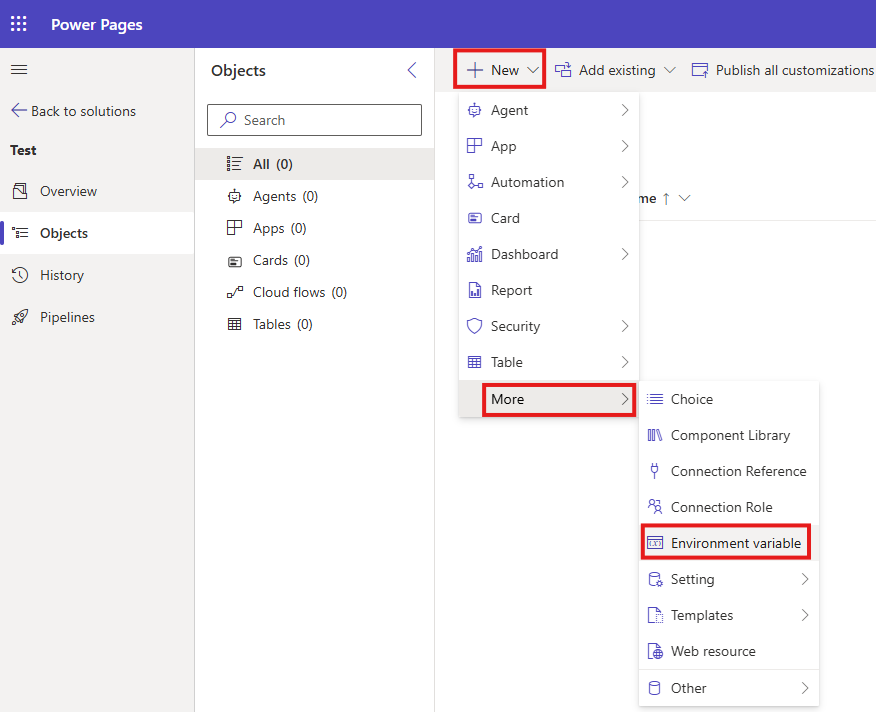Open the Add existing dropdown chevron
The height and width of the screenshot is (712, 876).
click(x=670, y=70)
